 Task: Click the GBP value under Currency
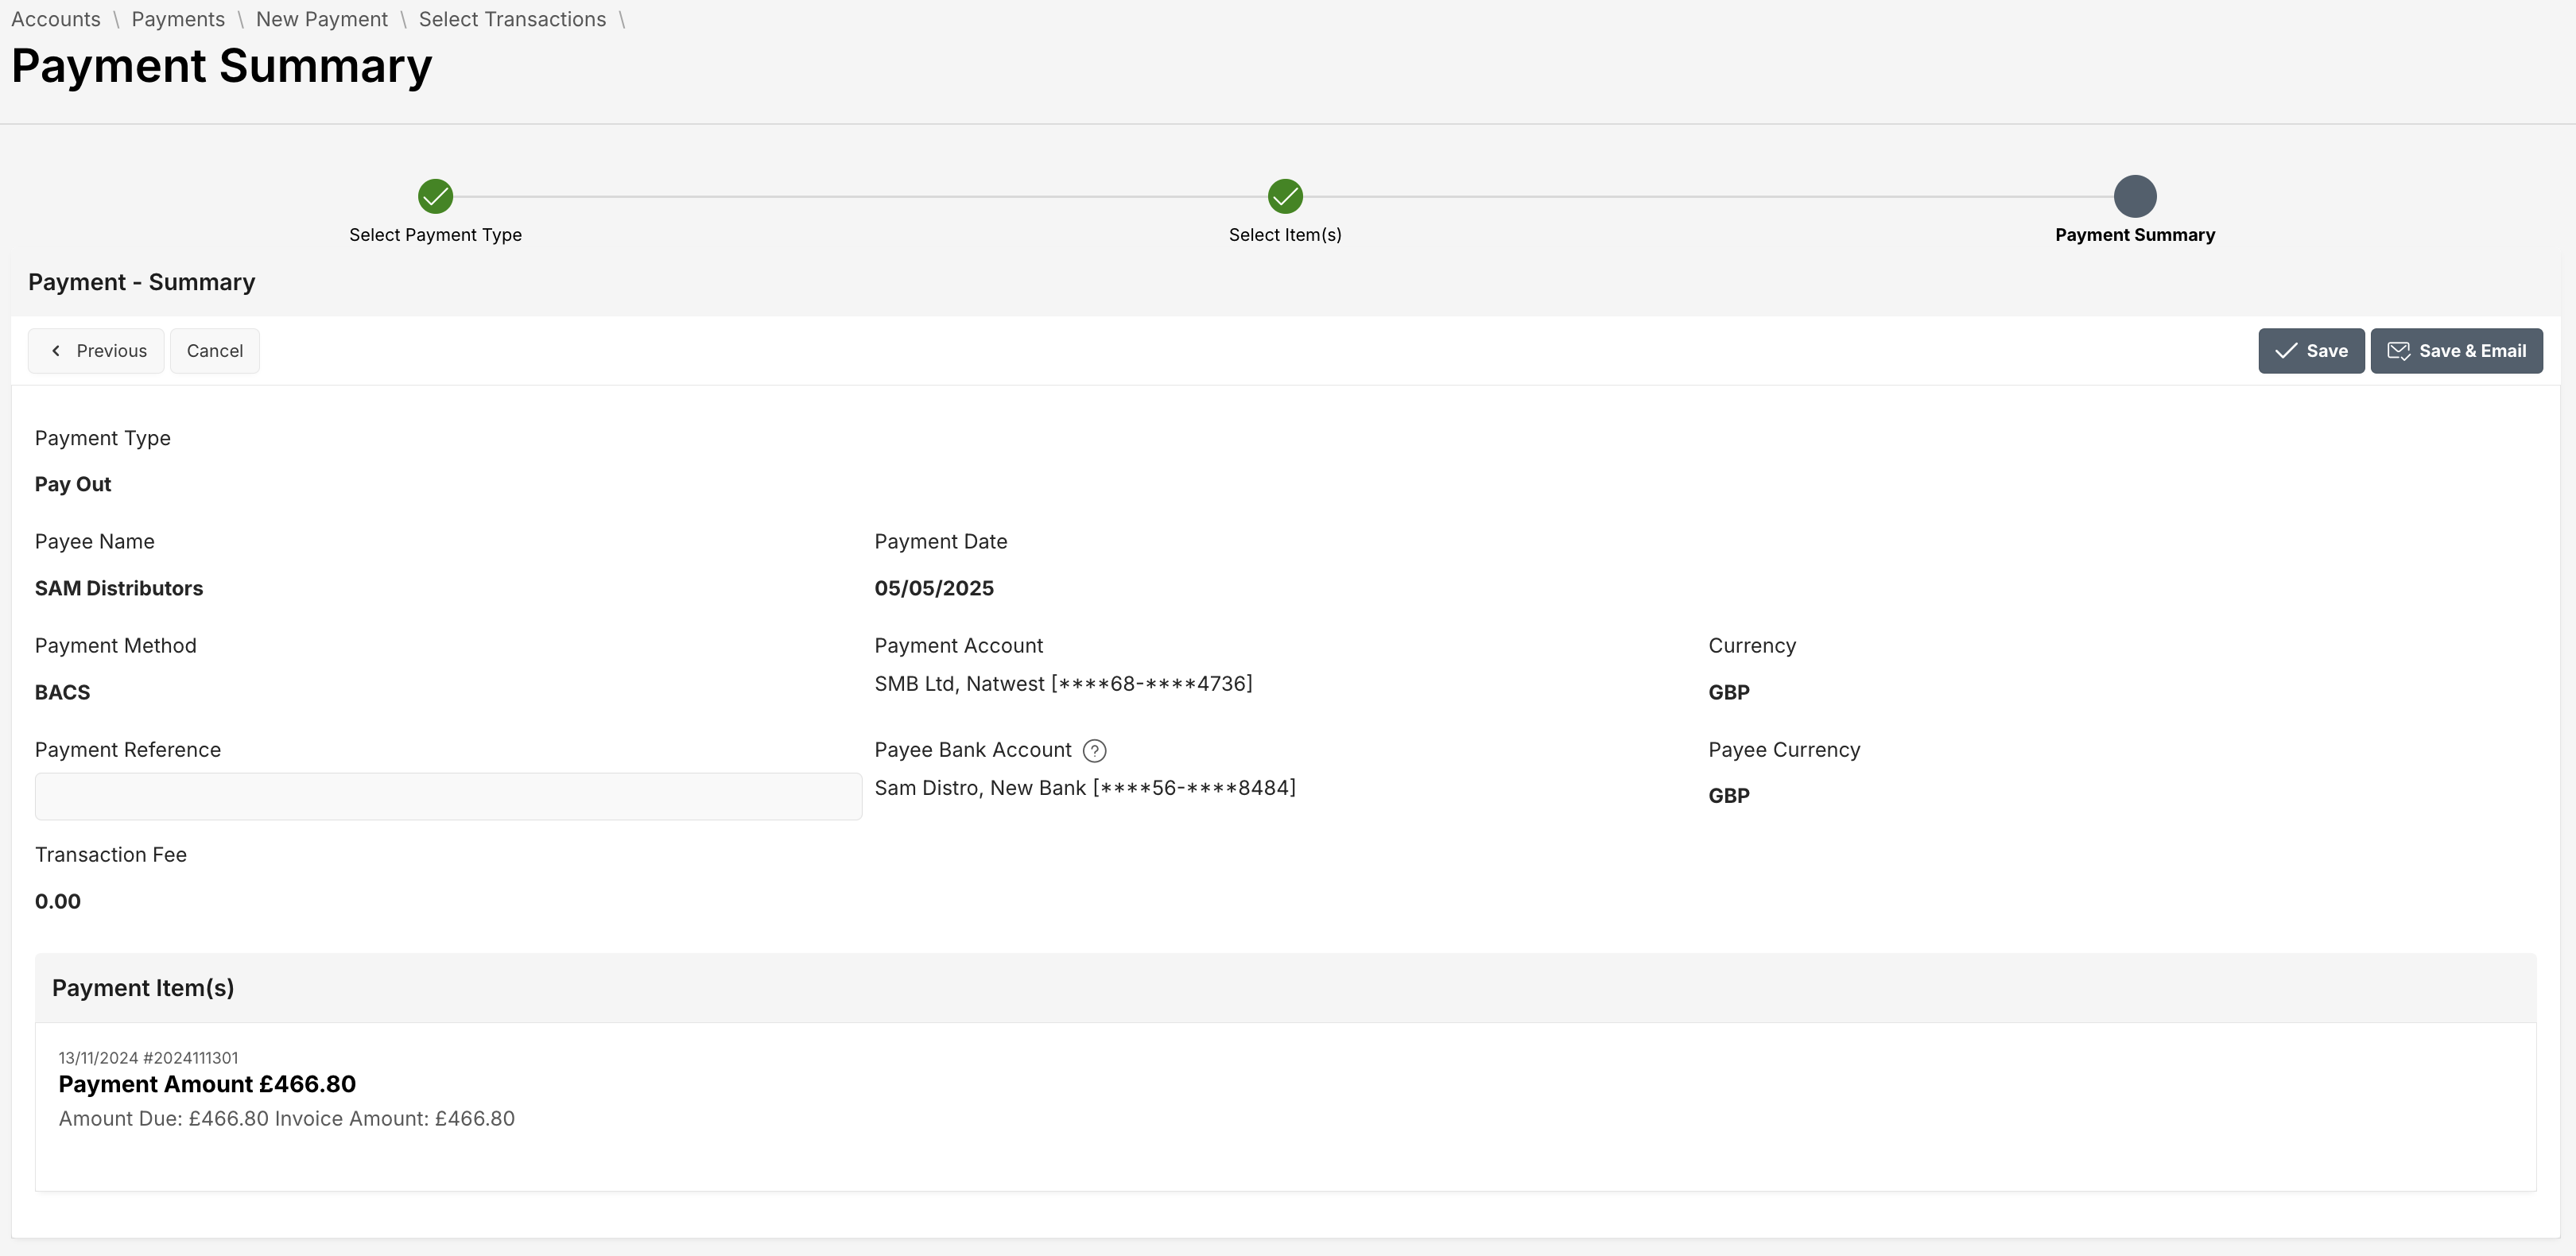click(x=1729, y=692)
